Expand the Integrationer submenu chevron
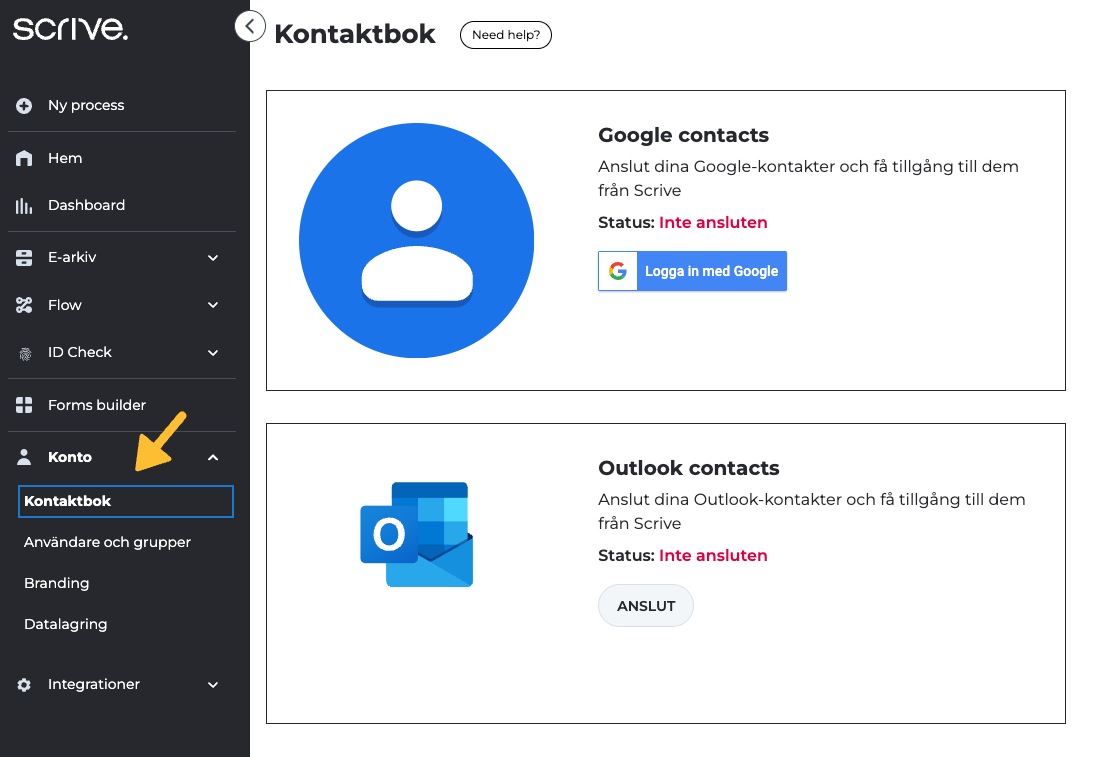 (x=213, y=685)
